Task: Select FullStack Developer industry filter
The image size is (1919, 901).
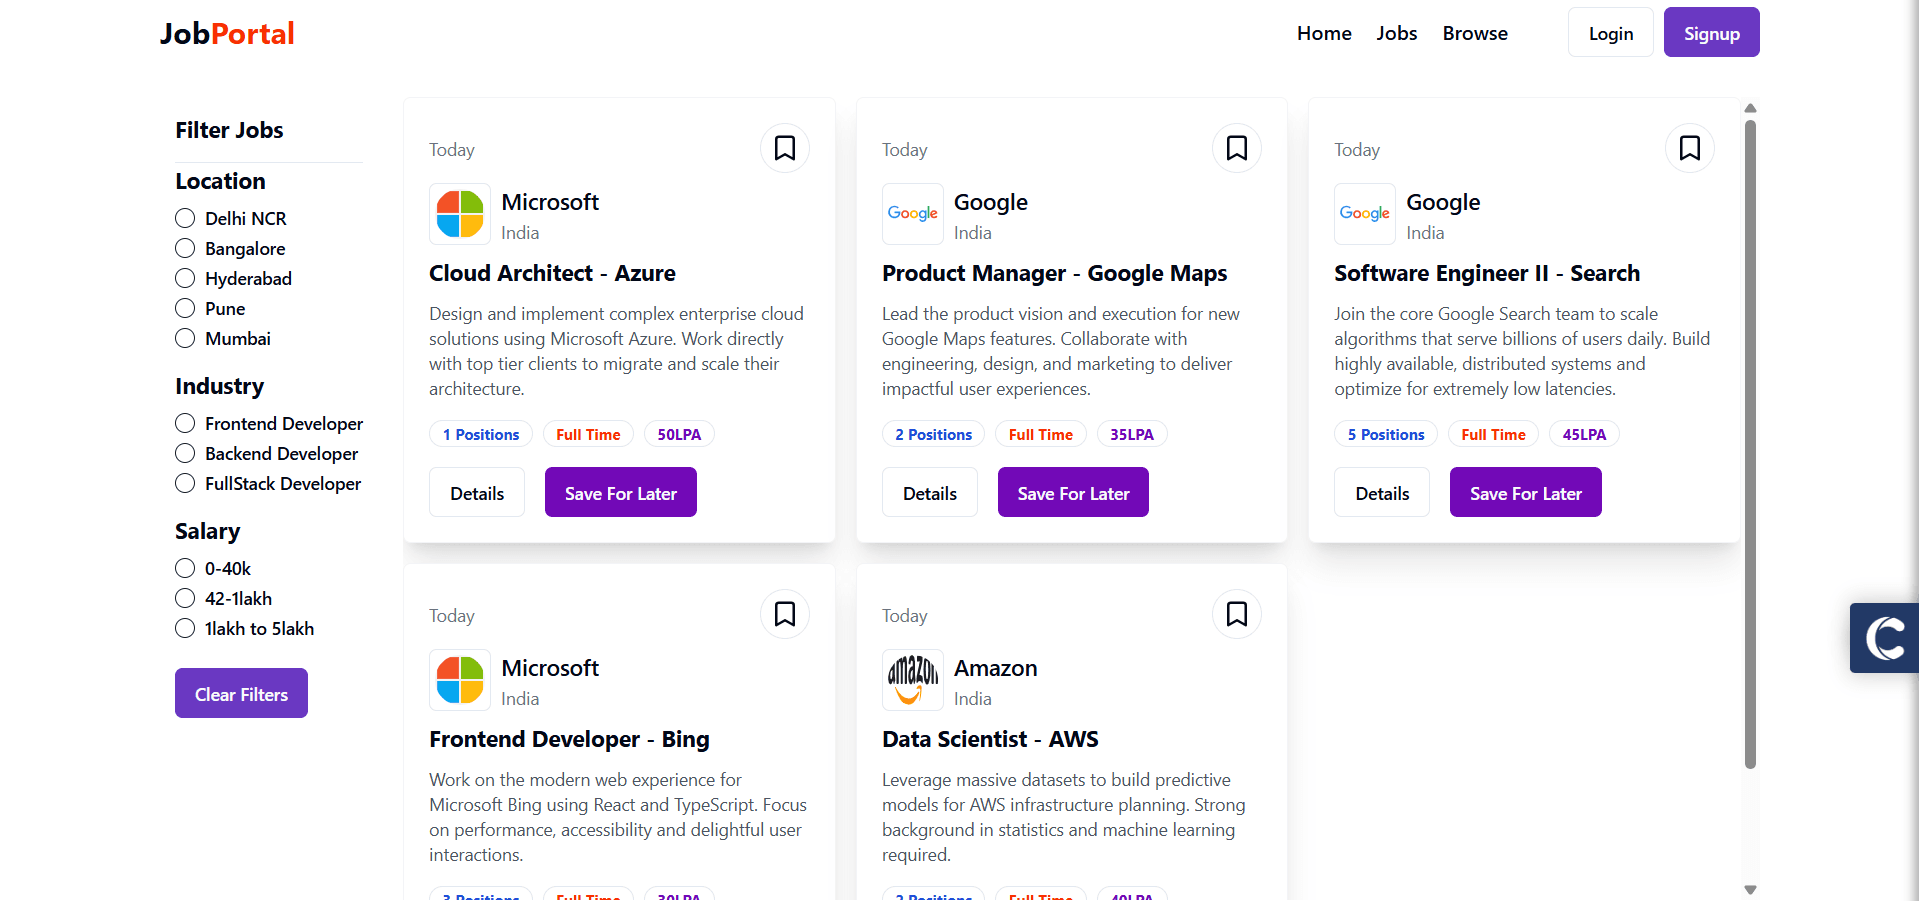Action: click(x=185, y=483)
